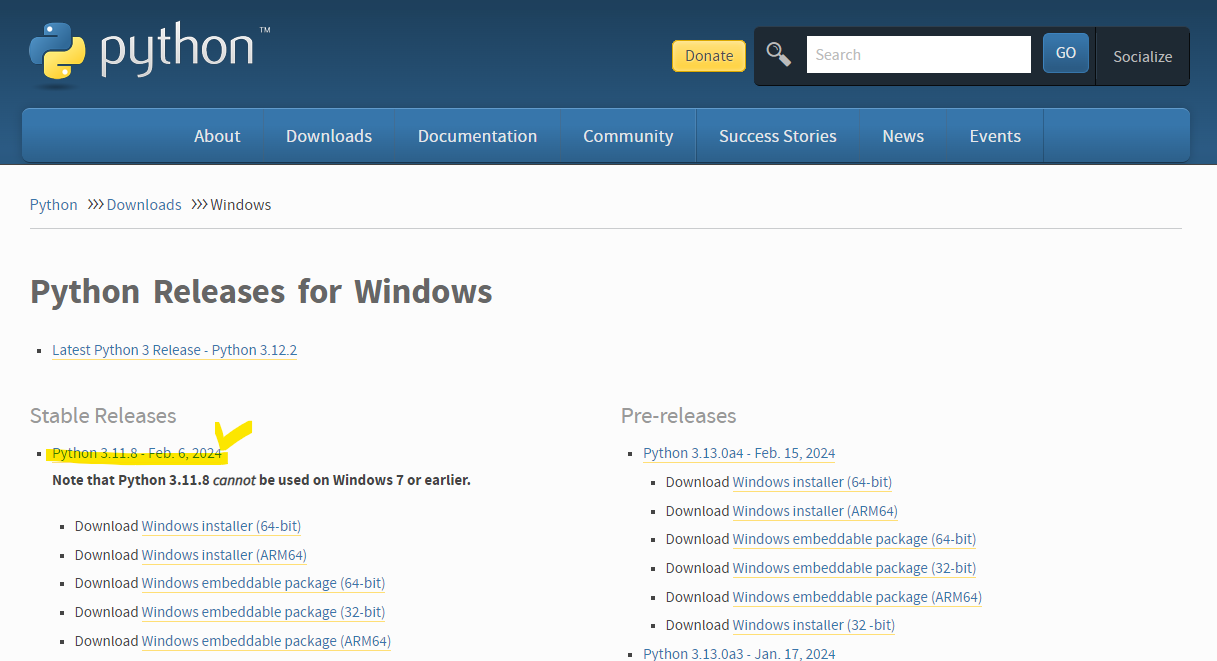Click the magnifying glass search icon
This screenshot has height=661, width=1217.
[778, 54]
